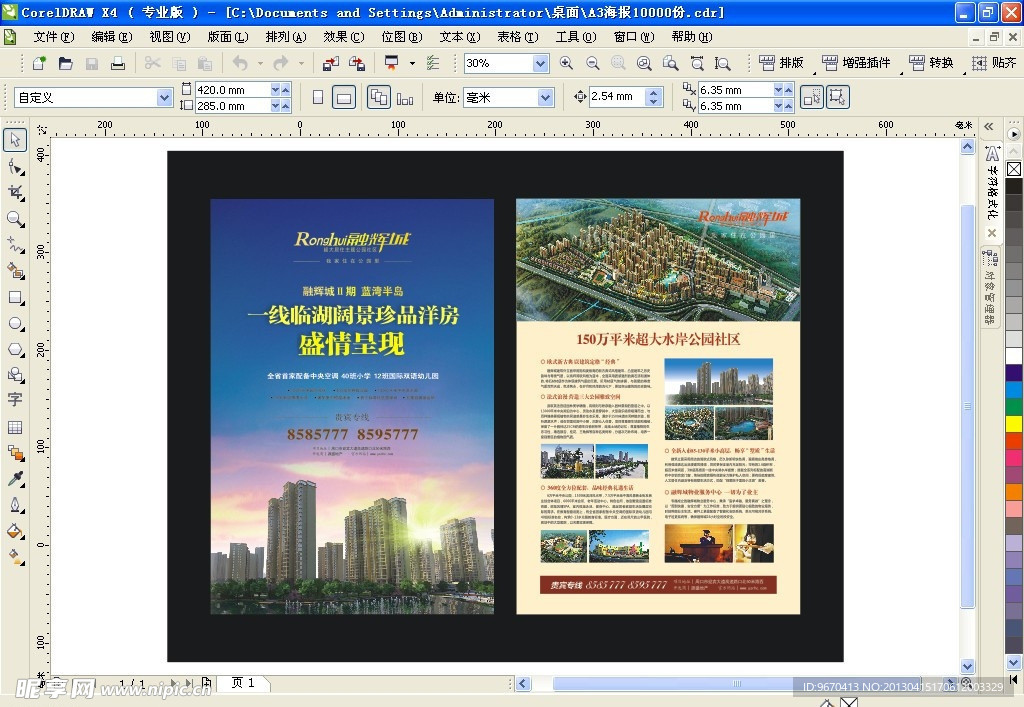Pick the yellow swatch in palette
Image resolution: width=1024 pixels, height=707 pixels.
tap(1014, 424)
